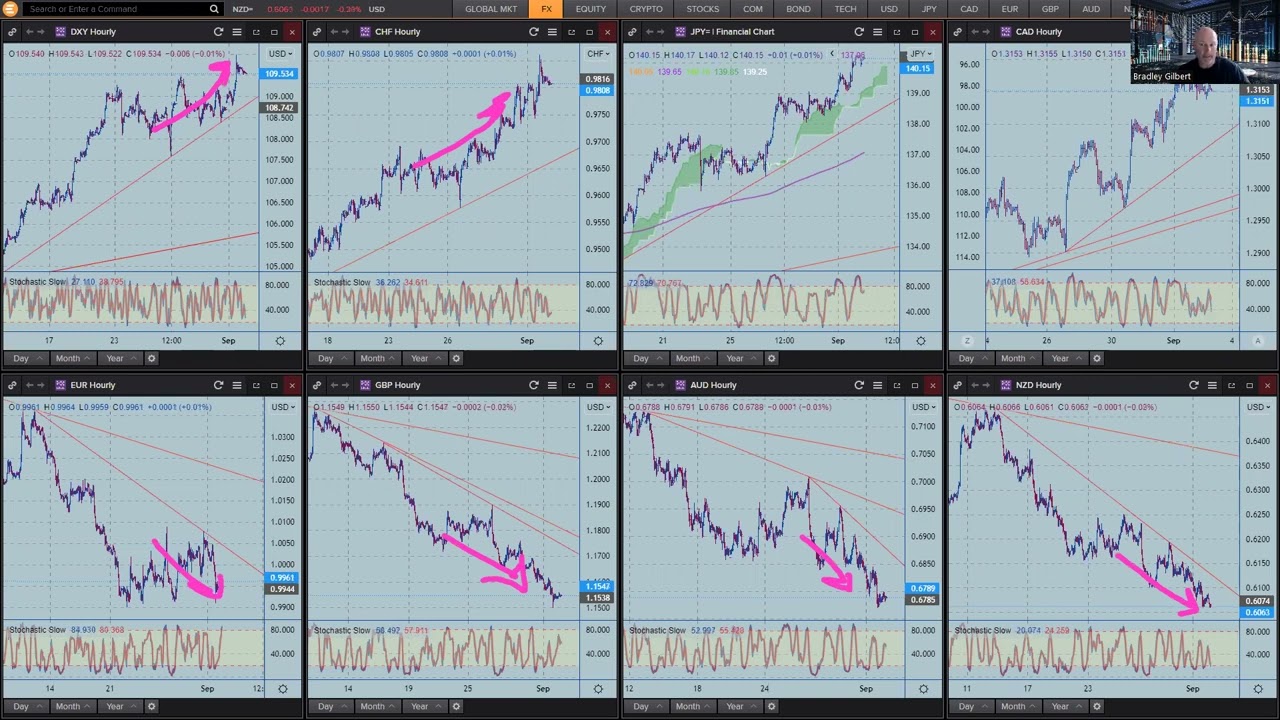Viewport: 1280px width, 720px height.
Task: Open time-axis settings sun icon on GBP chart
Action: point(598,689)
